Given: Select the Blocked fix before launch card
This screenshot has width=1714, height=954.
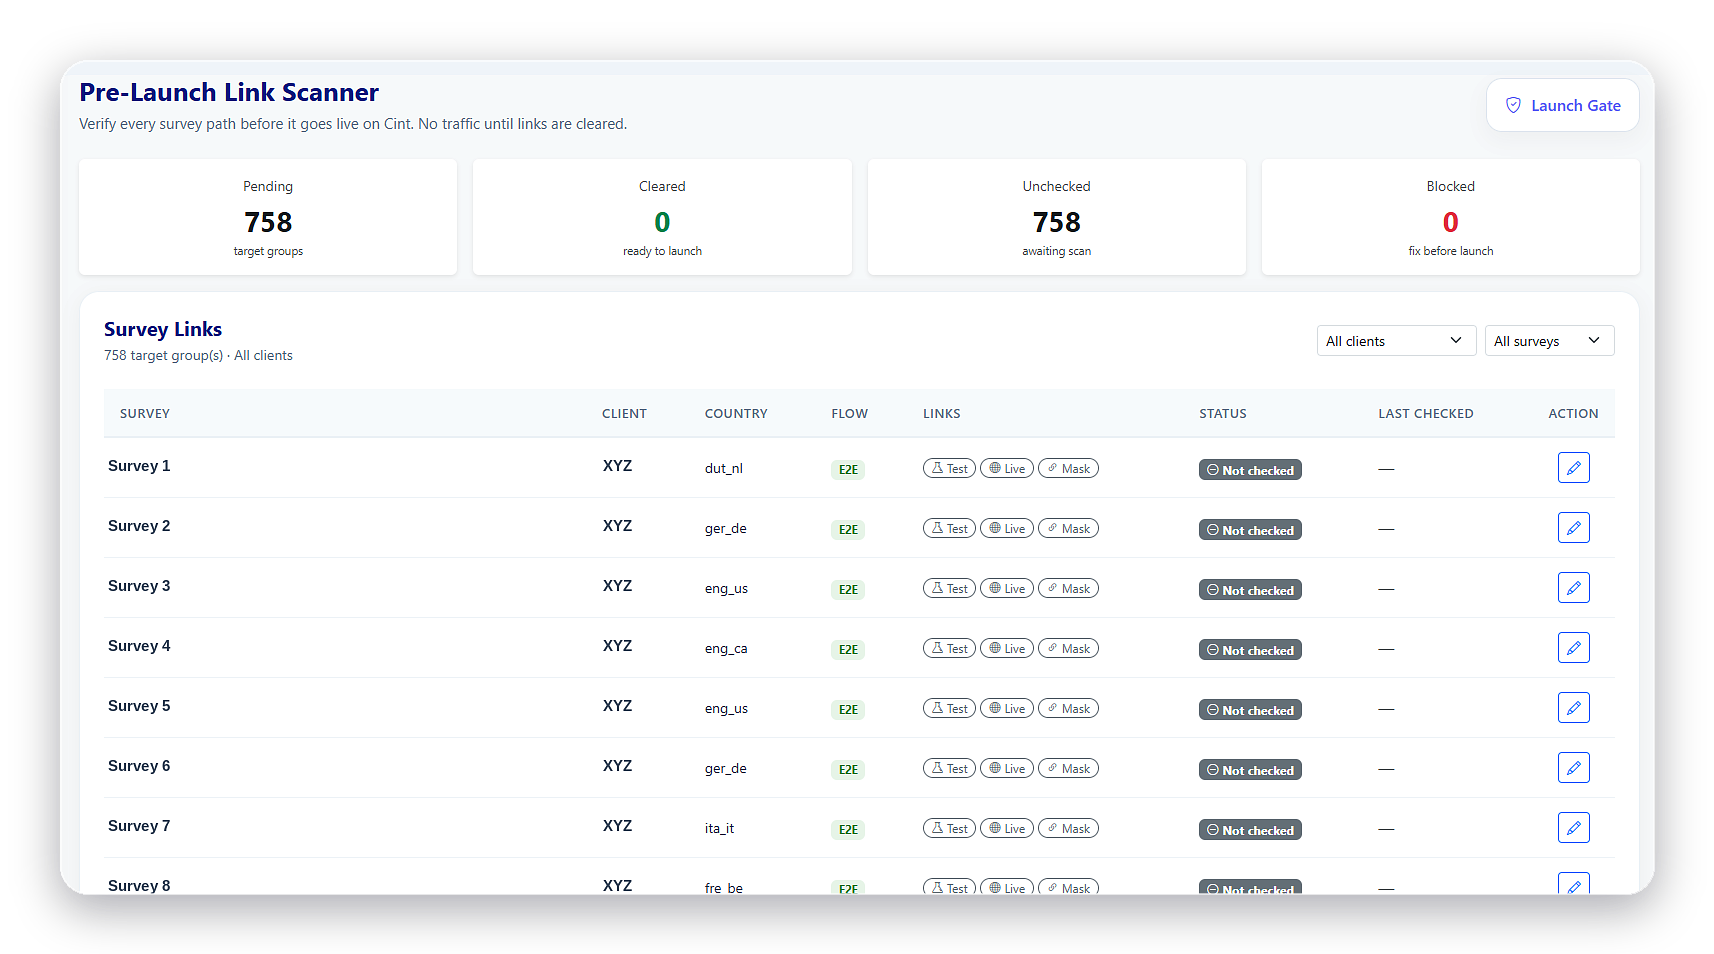Looking at the screenshot, I should (1450, 217).
